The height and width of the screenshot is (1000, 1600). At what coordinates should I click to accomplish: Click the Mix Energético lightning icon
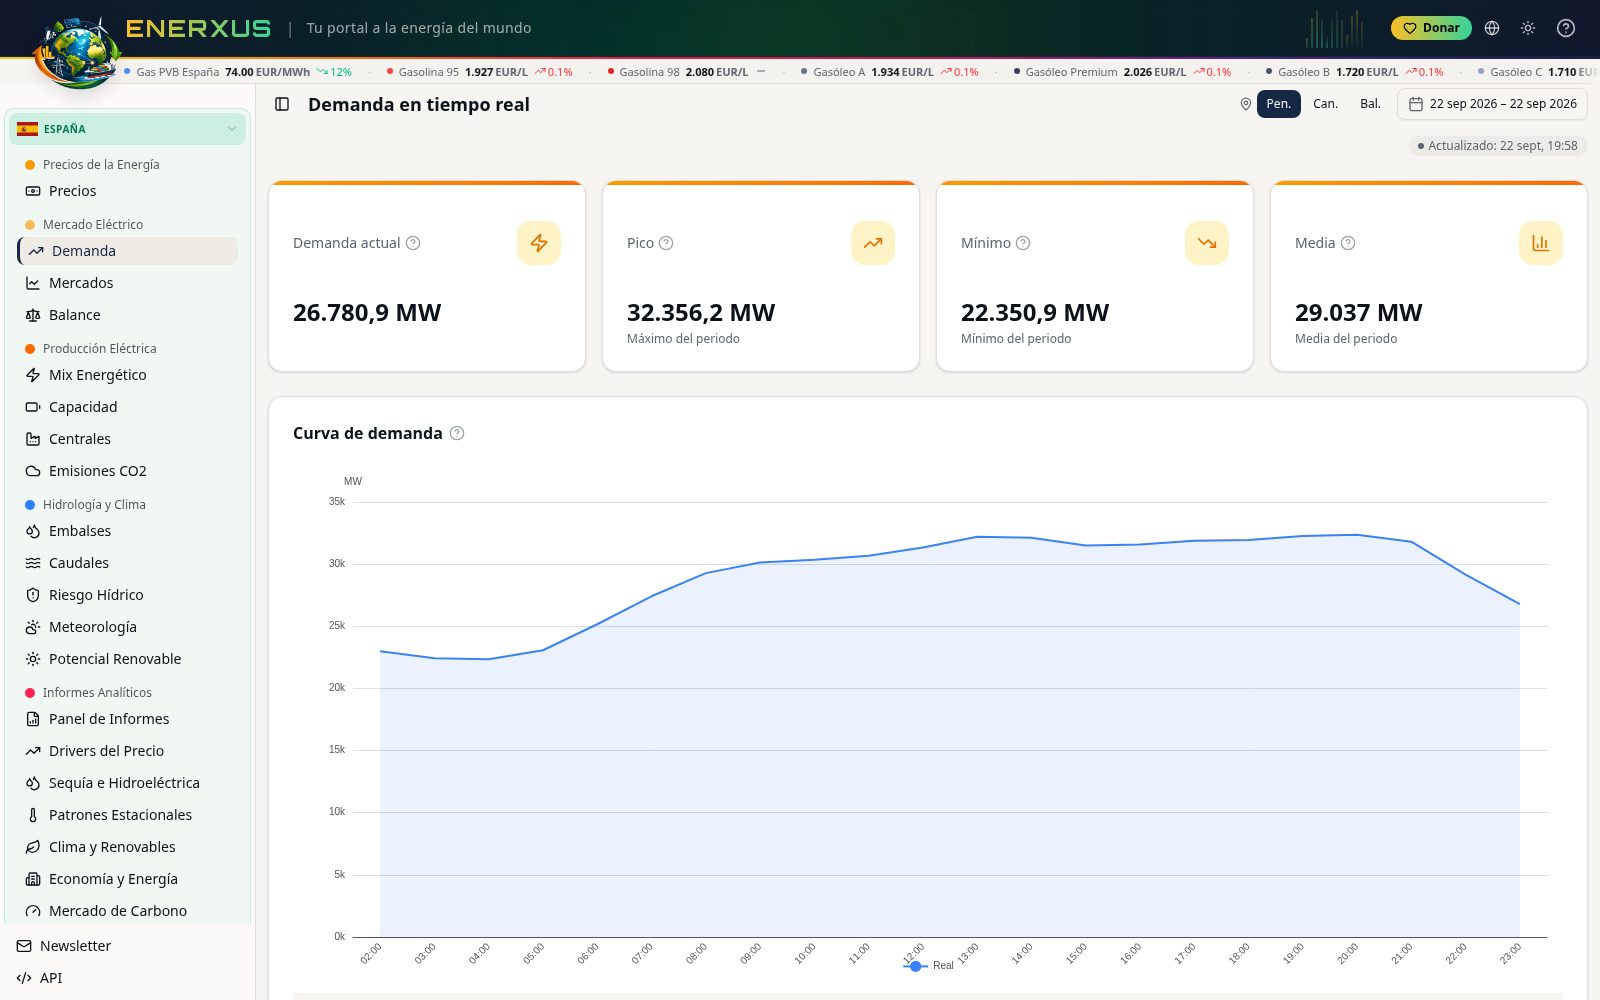33,375
